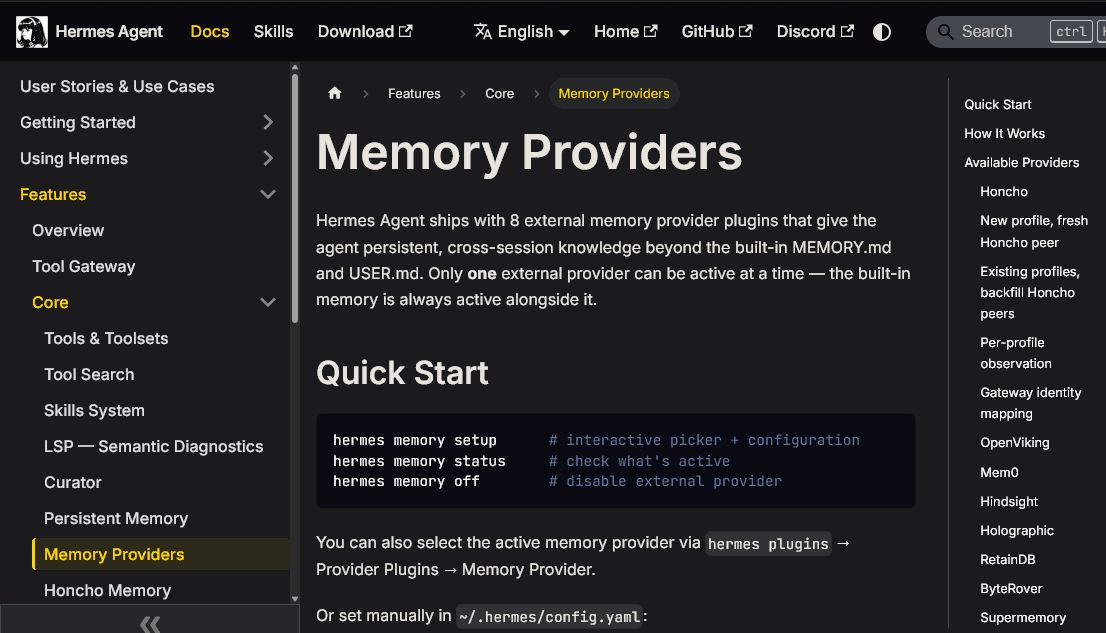Image resolution: width=1106 pixels, height=633 pixels.
Task: Open Tools & Toolsets page
Action: (106, 338)
